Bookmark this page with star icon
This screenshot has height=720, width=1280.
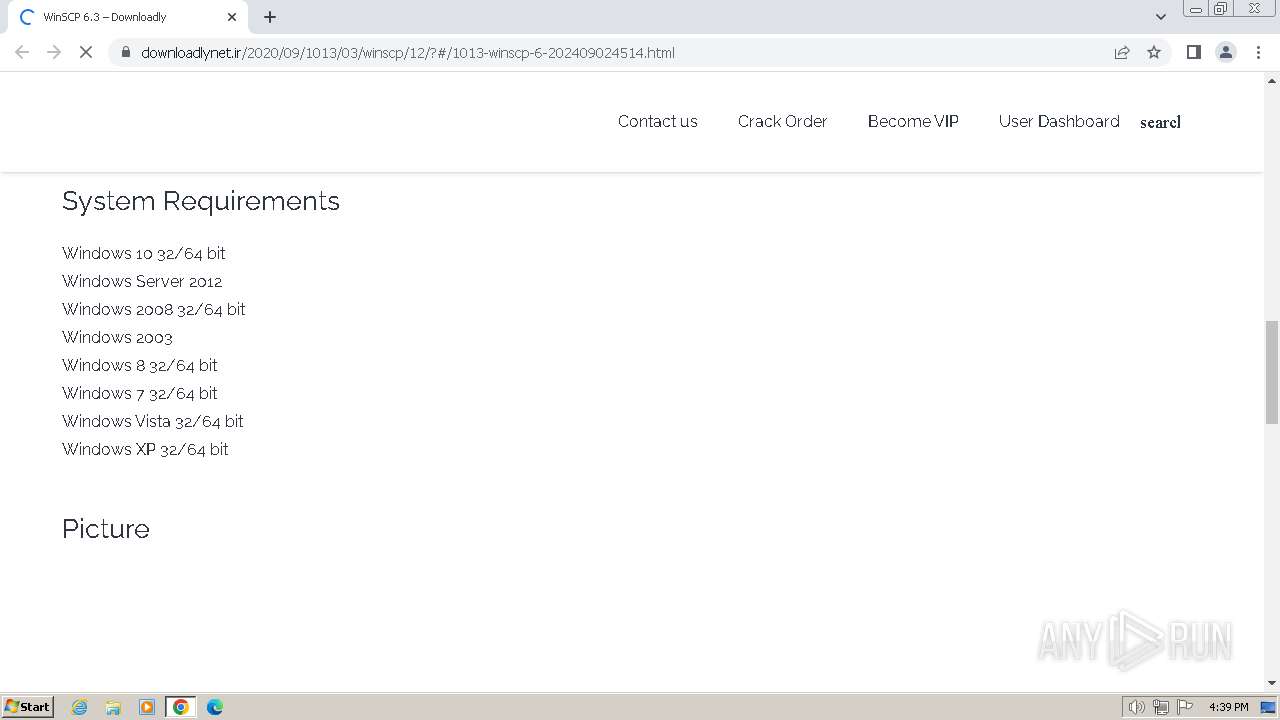click(1154, 52)
